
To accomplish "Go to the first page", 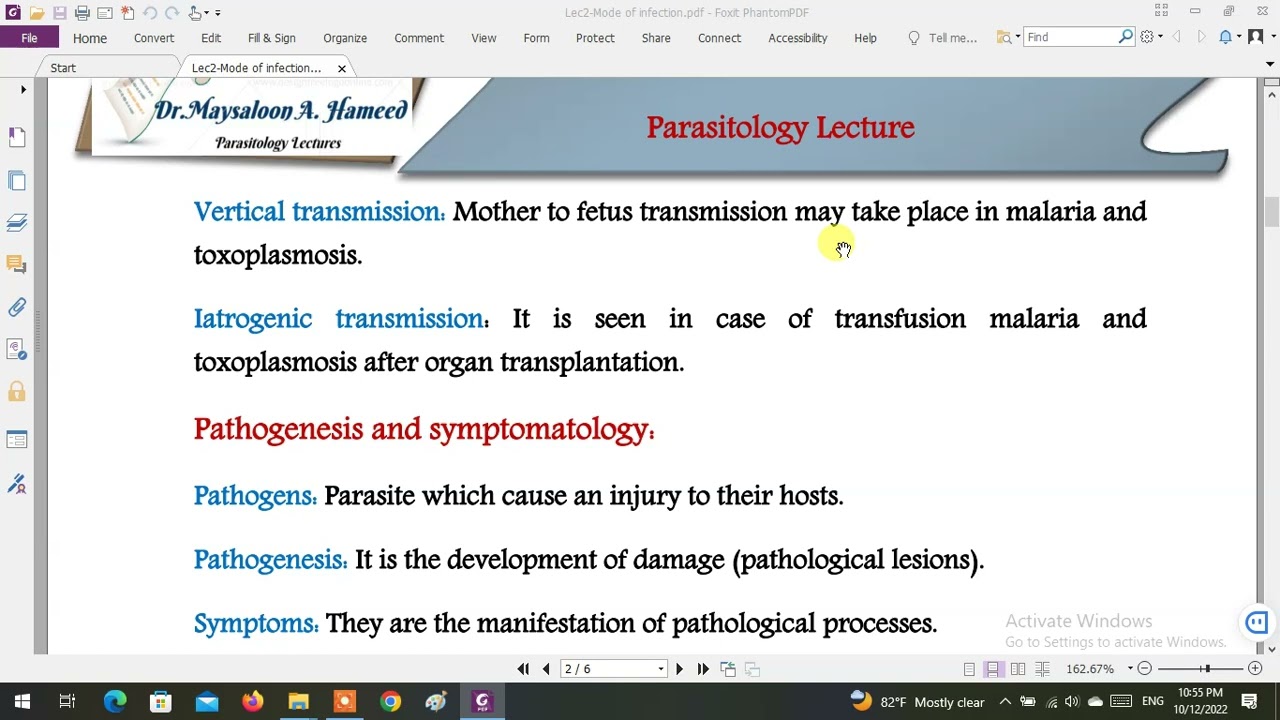I will coord(523,669).
